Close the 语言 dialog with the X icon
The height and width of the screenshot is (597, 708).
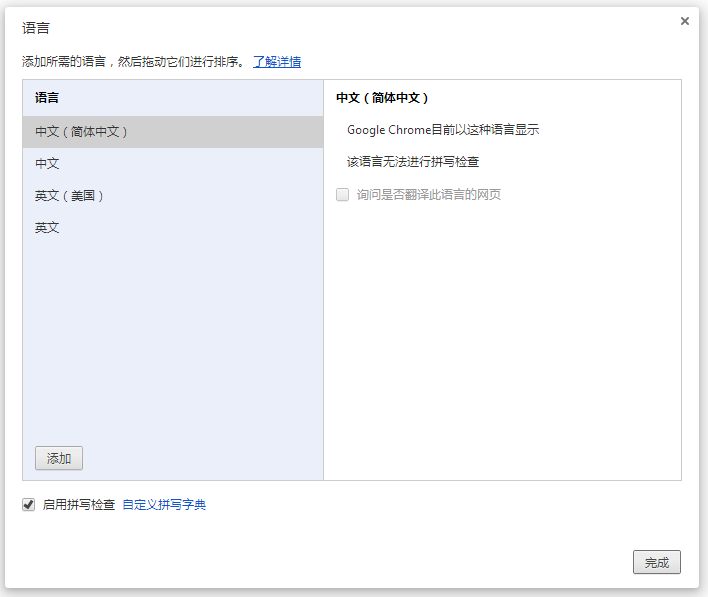tap(685, 21)
